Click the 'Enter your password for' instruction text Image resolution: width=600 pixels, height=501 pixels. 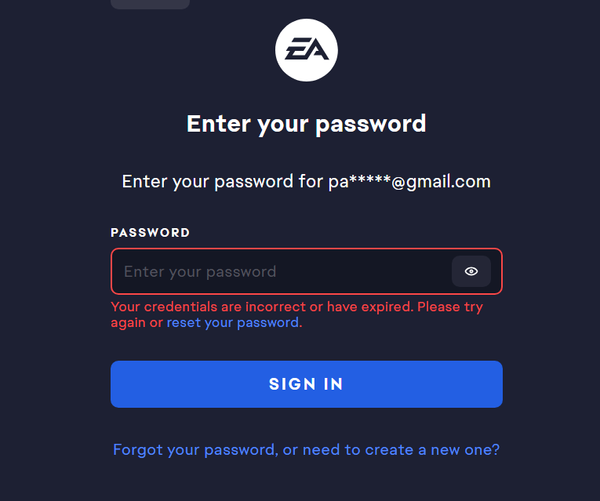(224, 182)
